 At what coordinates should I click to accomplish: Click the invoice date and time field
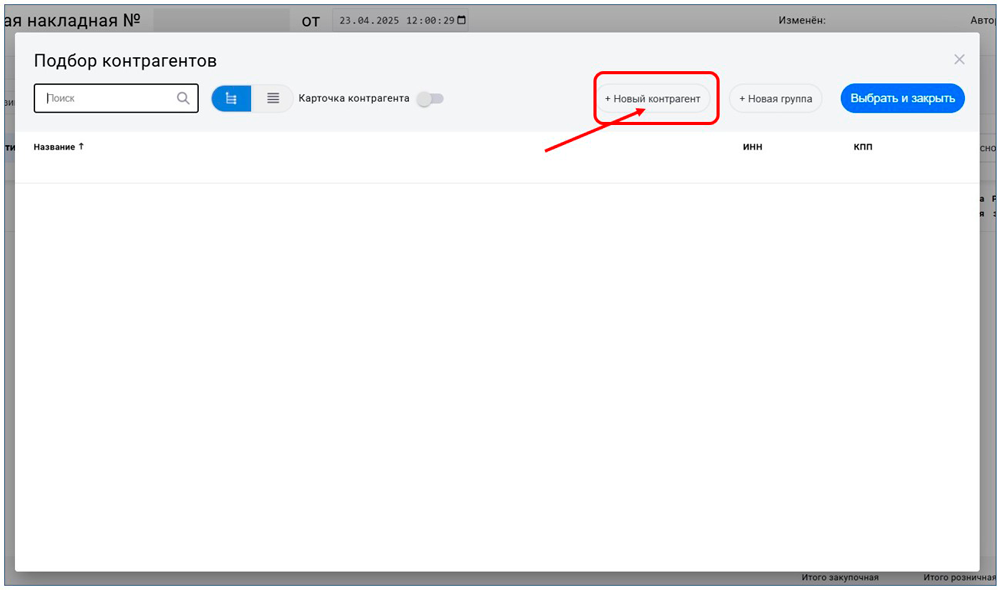pyautogui.click(x=395, y=20)
